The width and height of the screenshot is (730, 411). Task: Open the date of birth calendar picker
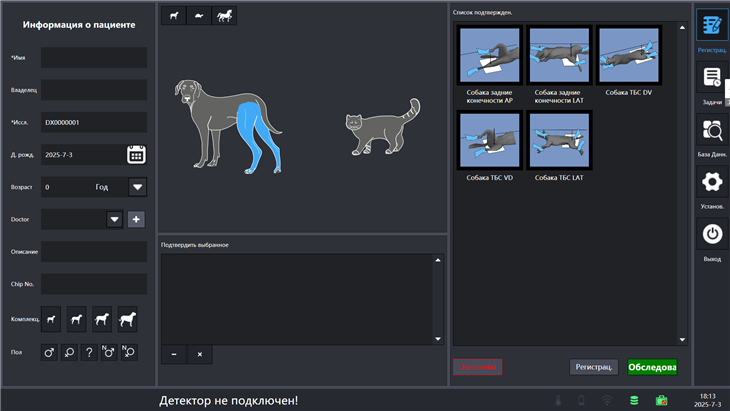click(x=137, y=155)
